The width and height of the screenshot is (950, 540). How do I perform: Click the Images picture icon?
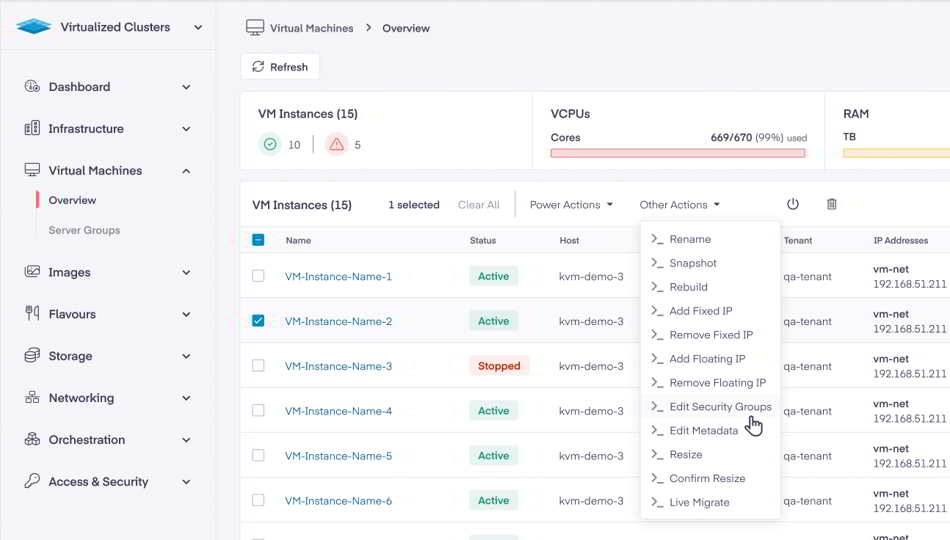[x=32, y=272]
